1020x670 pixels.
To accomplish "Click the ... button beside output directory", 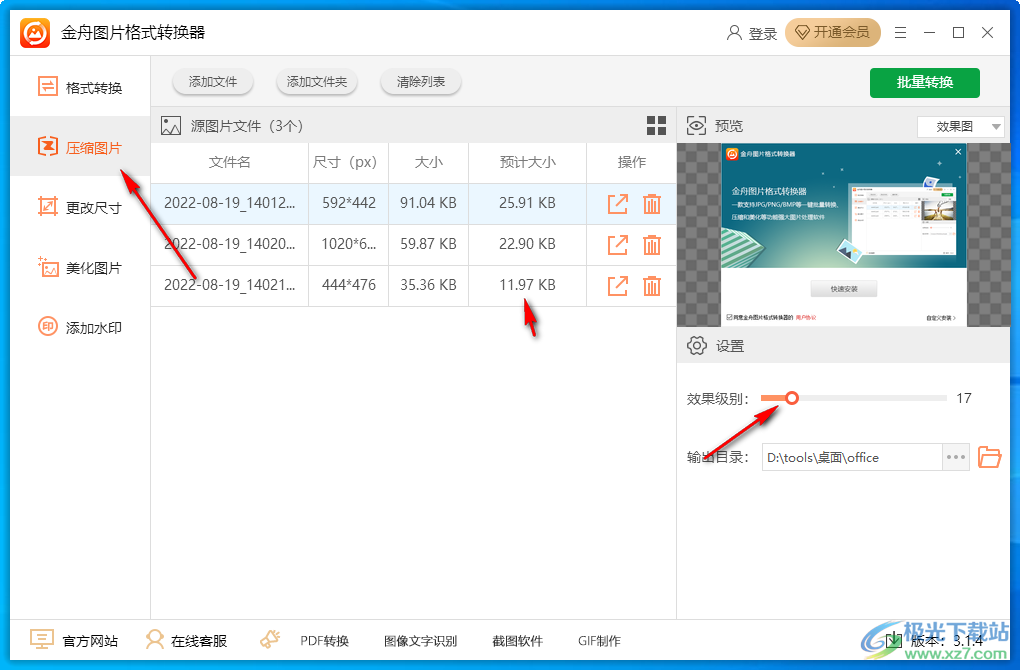I will 955,457.
